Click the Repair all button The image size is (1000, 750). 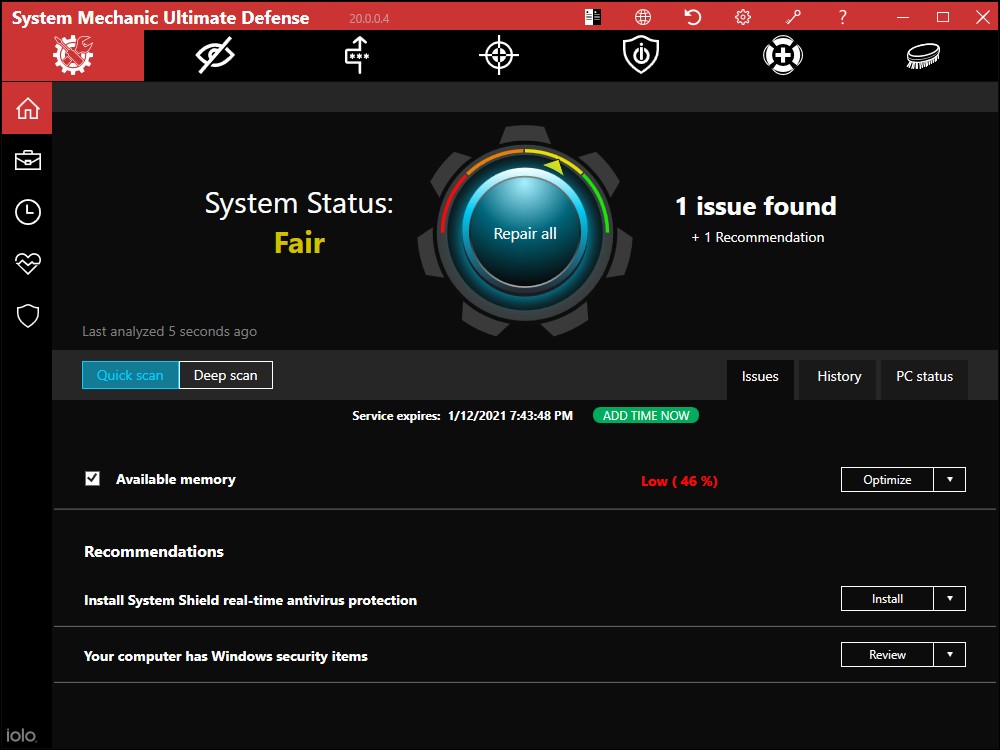coord(525,233)
